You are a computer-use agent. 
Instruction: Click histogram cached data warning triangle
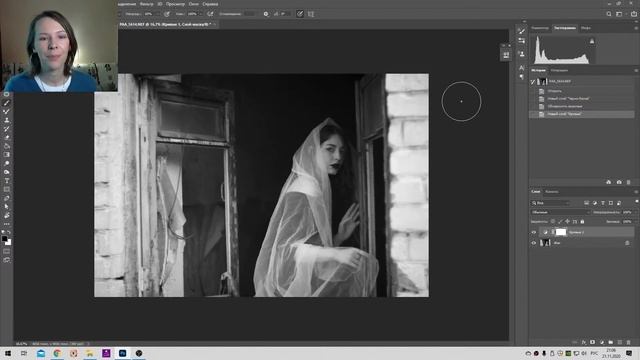pyautogui.click(x=592, y=41)
